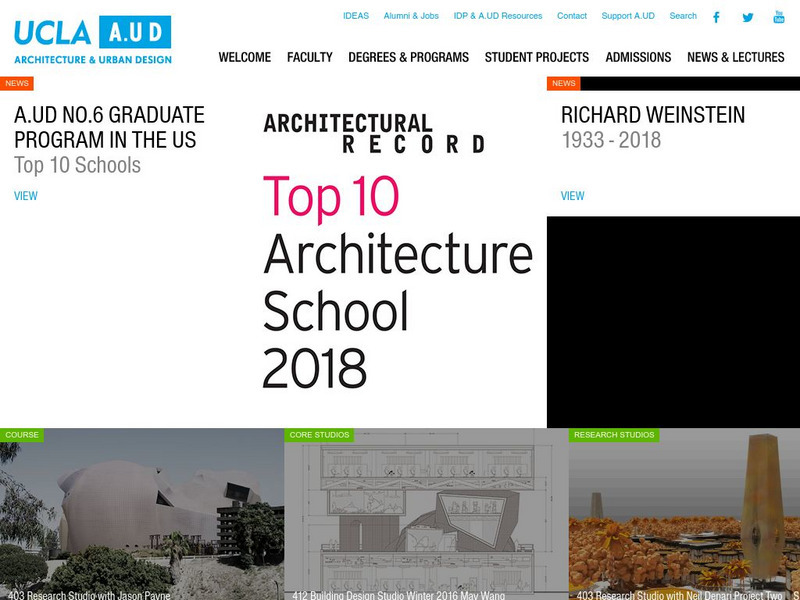Open STUDENT PROJECTS menu

537,57
